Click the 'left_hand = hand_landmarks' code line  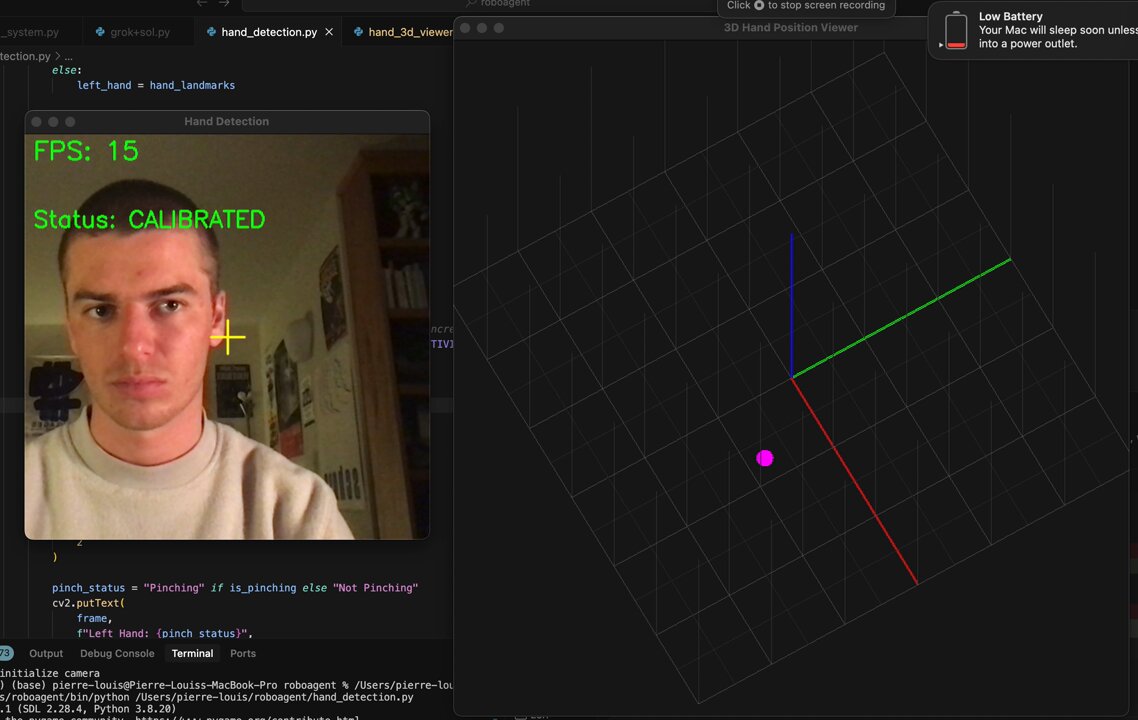coord(156,85)
